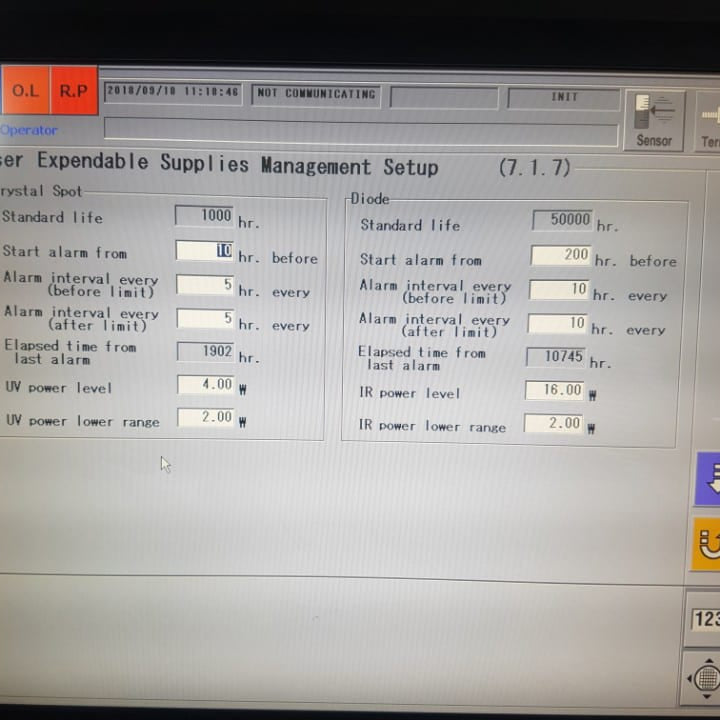Click the yellow return arrow icon

point(707,545)
